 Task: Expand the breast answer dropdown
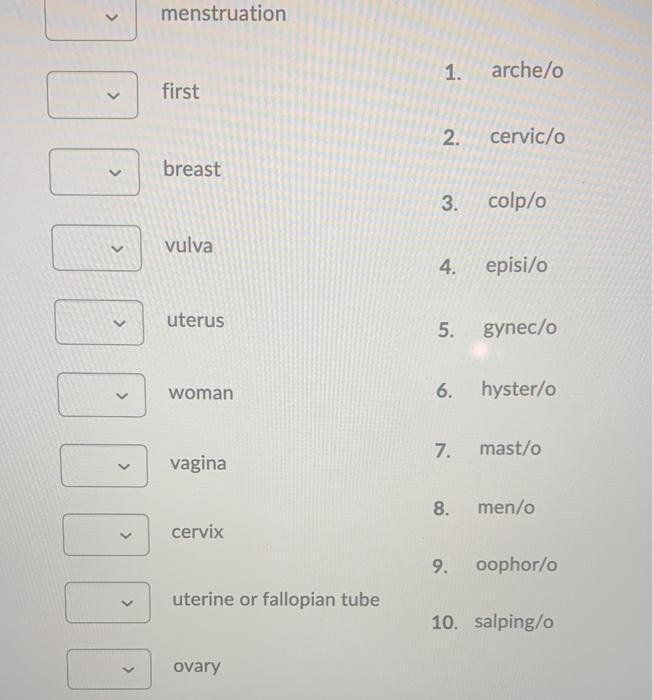95,172
